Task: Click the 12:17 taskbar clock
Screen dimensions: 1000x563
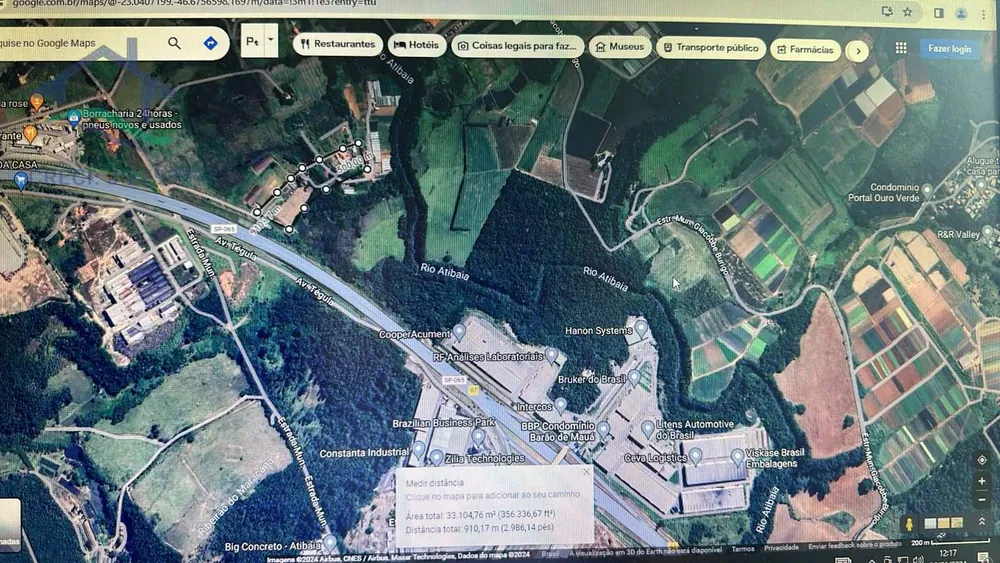Action: [948, 553]
